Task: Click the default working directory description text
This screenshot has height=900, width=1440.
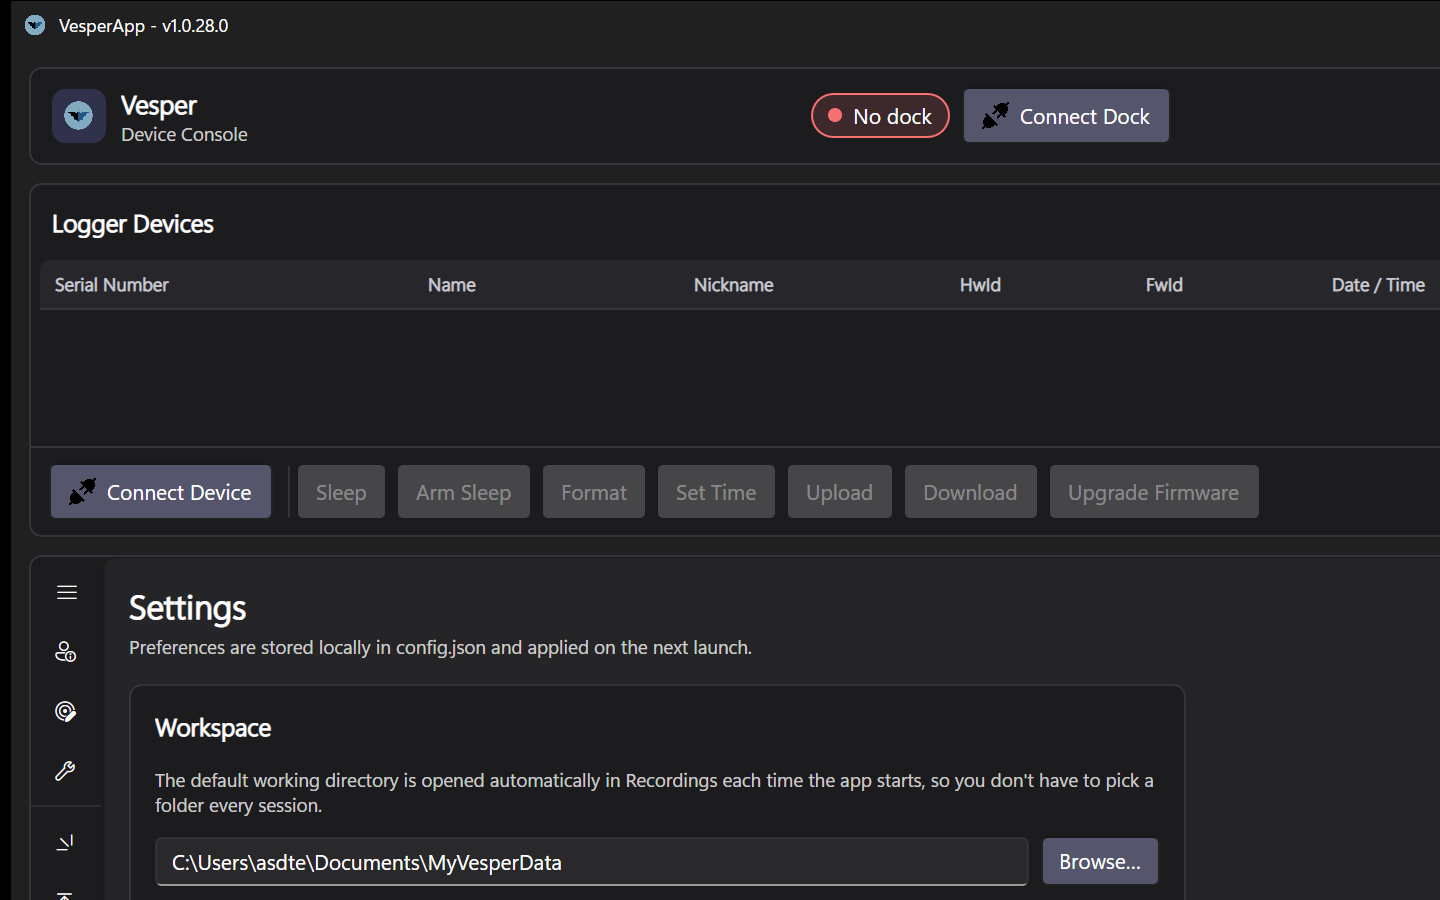Action: coord(654,793)
